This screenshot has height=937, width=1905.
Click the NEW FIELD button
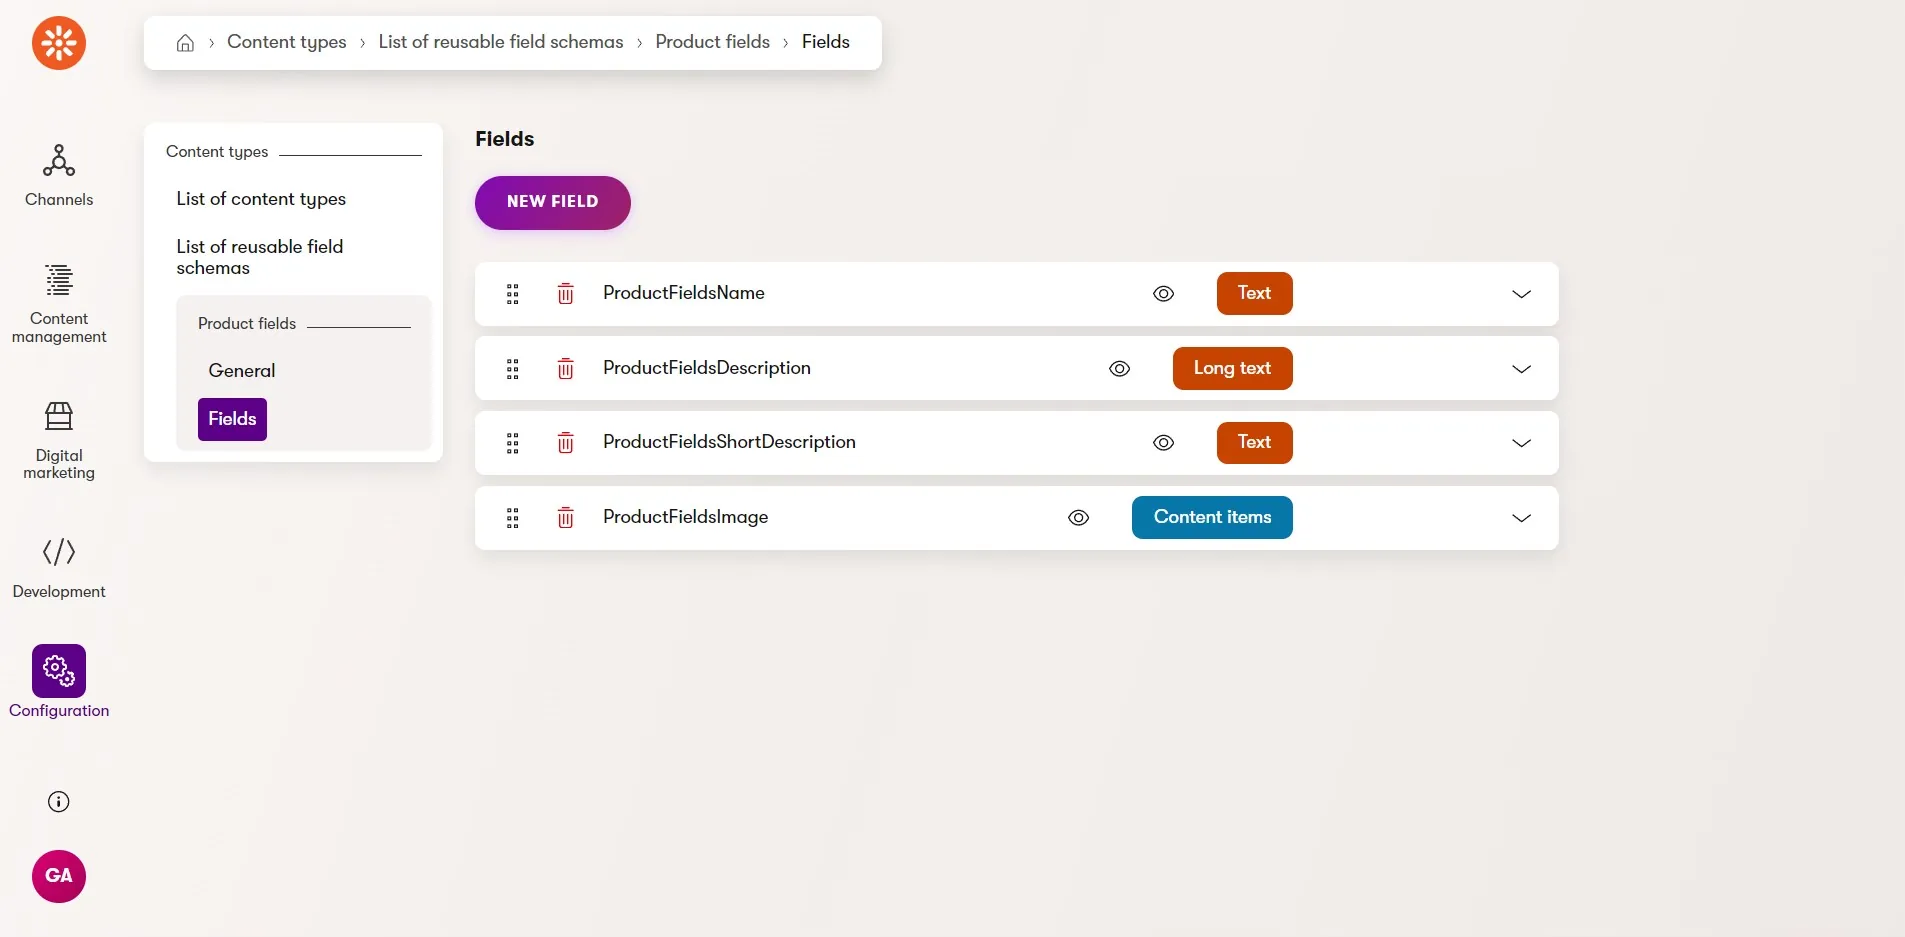click(553, 203)
